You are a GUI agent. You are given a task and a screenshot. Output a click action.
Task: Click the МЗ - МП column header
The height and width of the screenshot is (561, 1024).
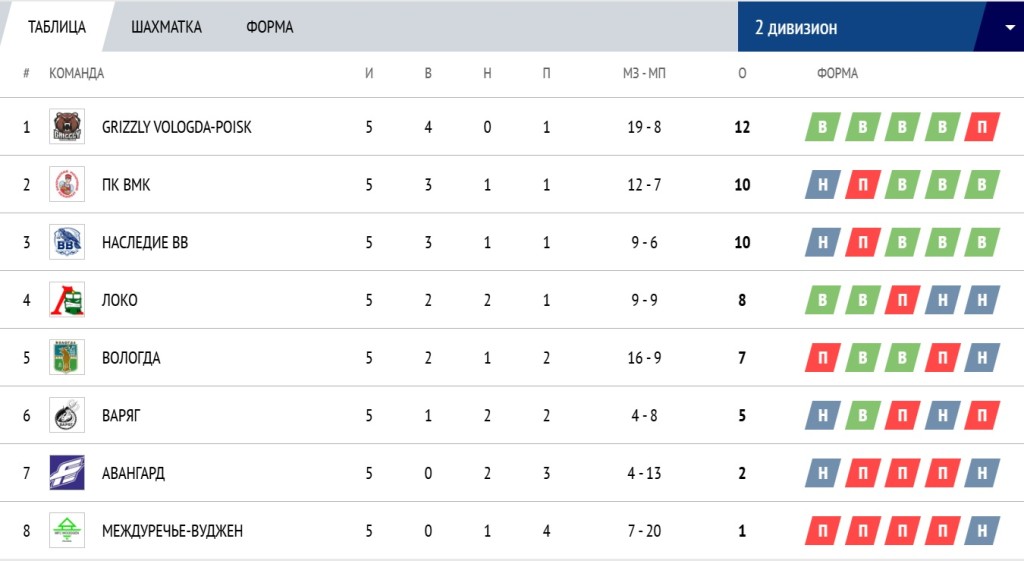click(x=644, y=73)
